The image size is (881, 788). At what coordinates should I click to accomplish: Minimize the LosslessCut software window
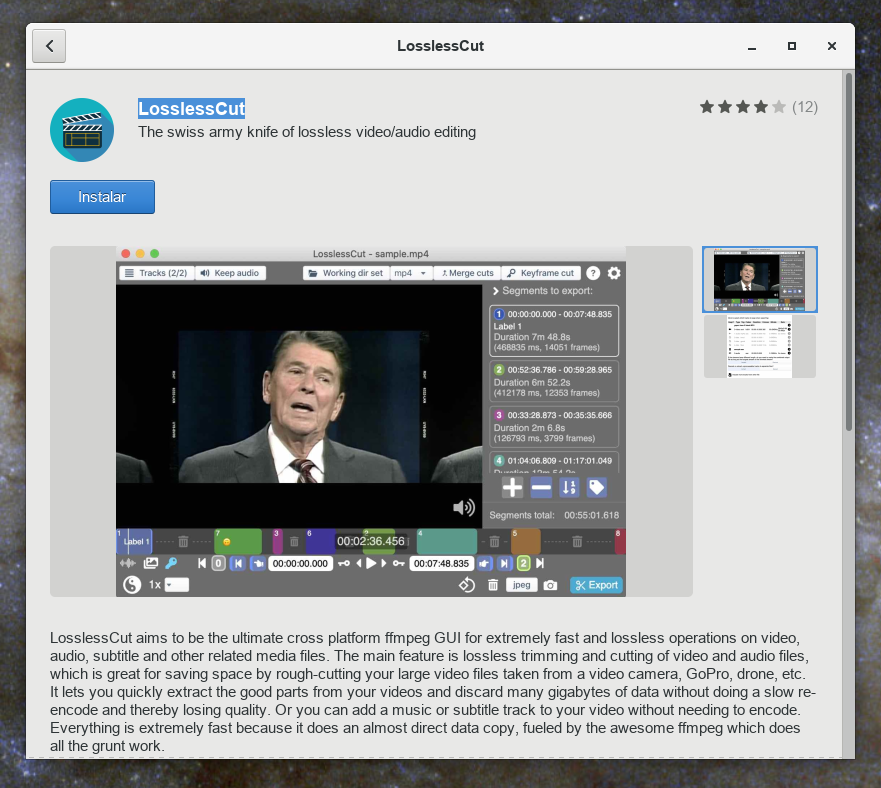click(752, 46)
